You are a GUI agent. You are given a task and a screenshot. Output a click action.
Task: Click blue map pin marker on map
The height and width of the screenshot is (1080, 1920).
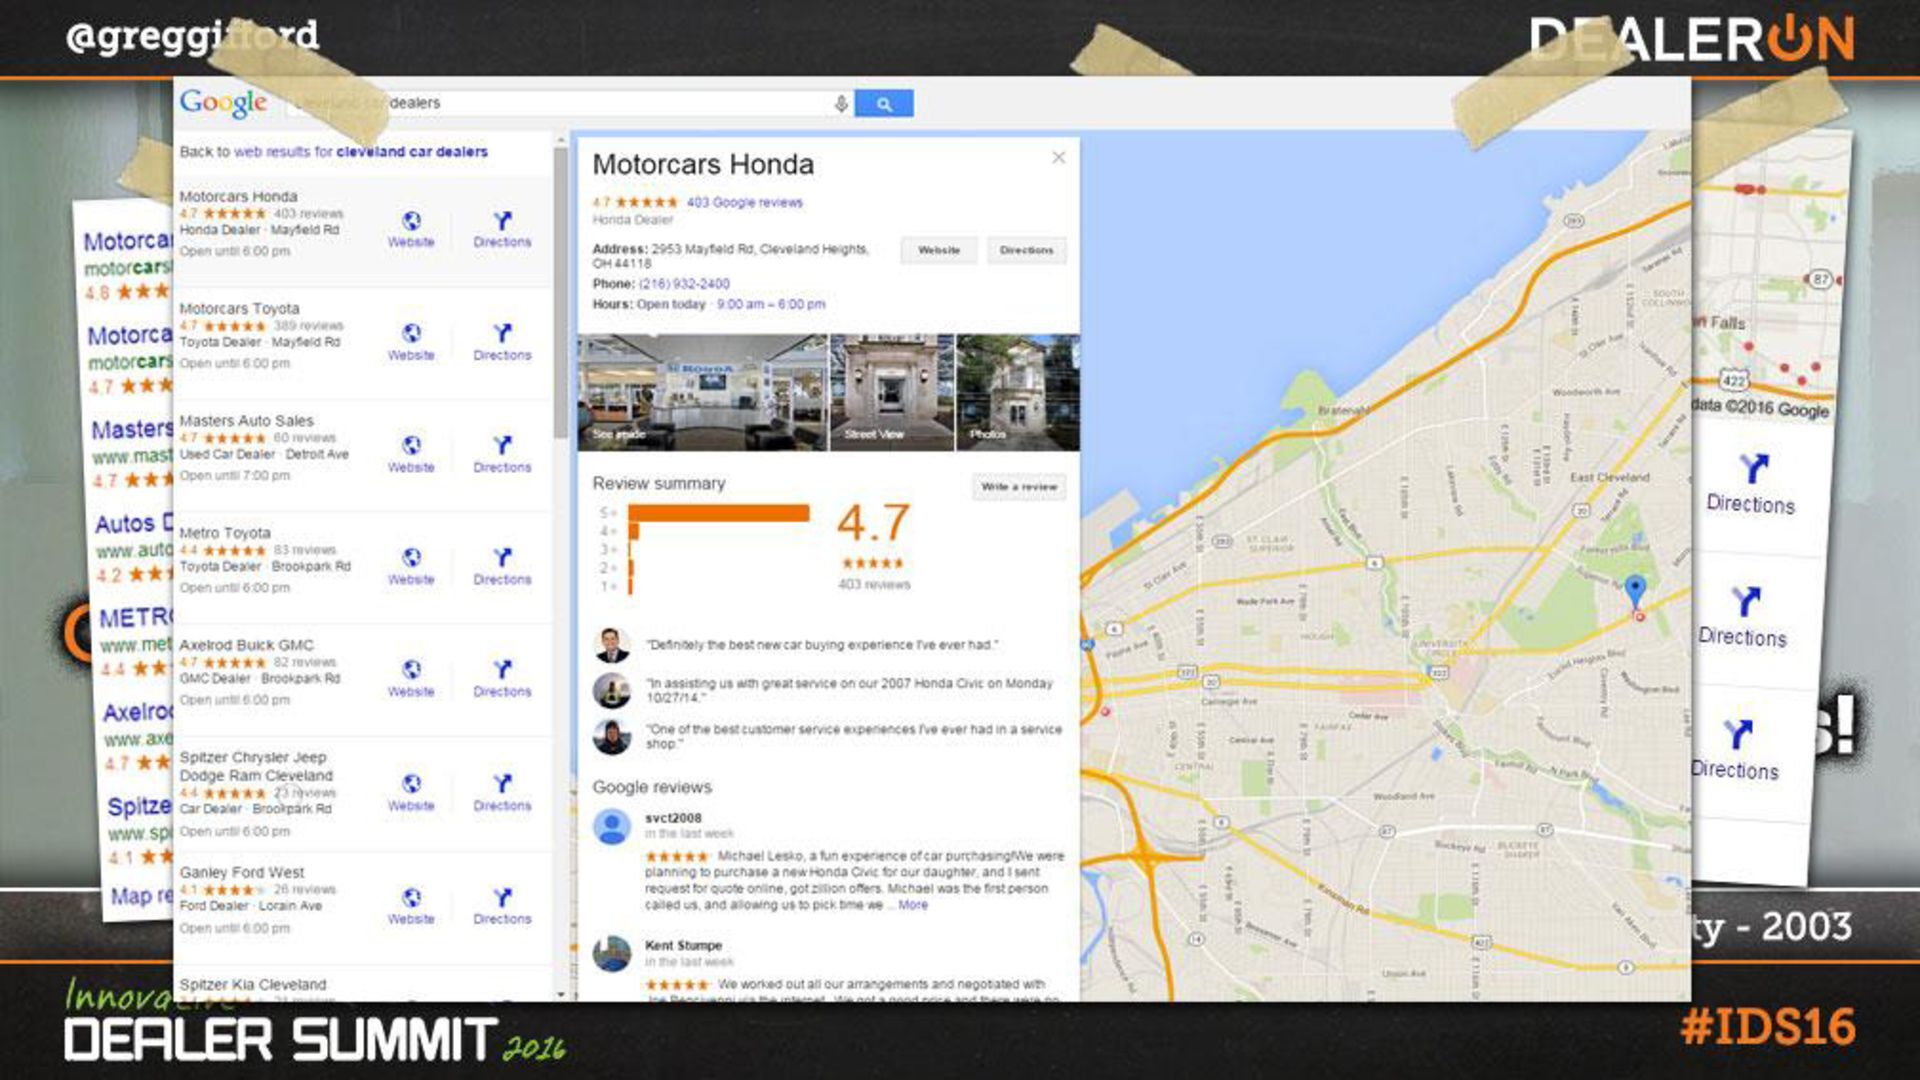tap(1635, 591)
